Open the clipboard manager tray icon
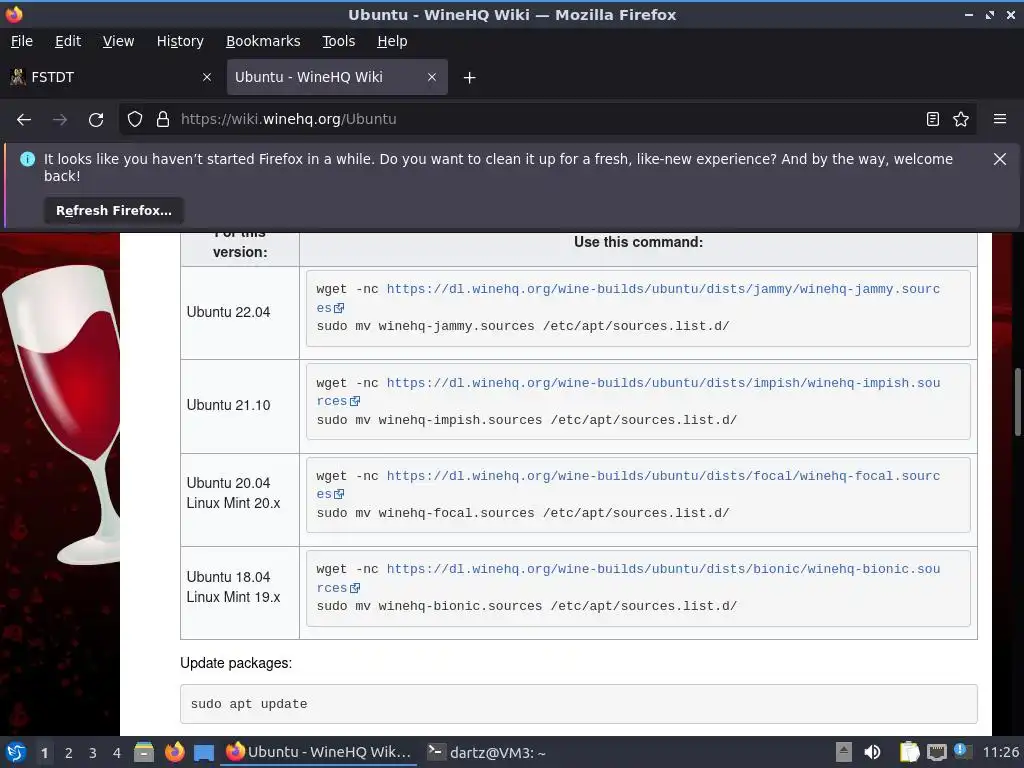Screen dimensions: 1024x768 pyautogui.click(x=909, y=752)
